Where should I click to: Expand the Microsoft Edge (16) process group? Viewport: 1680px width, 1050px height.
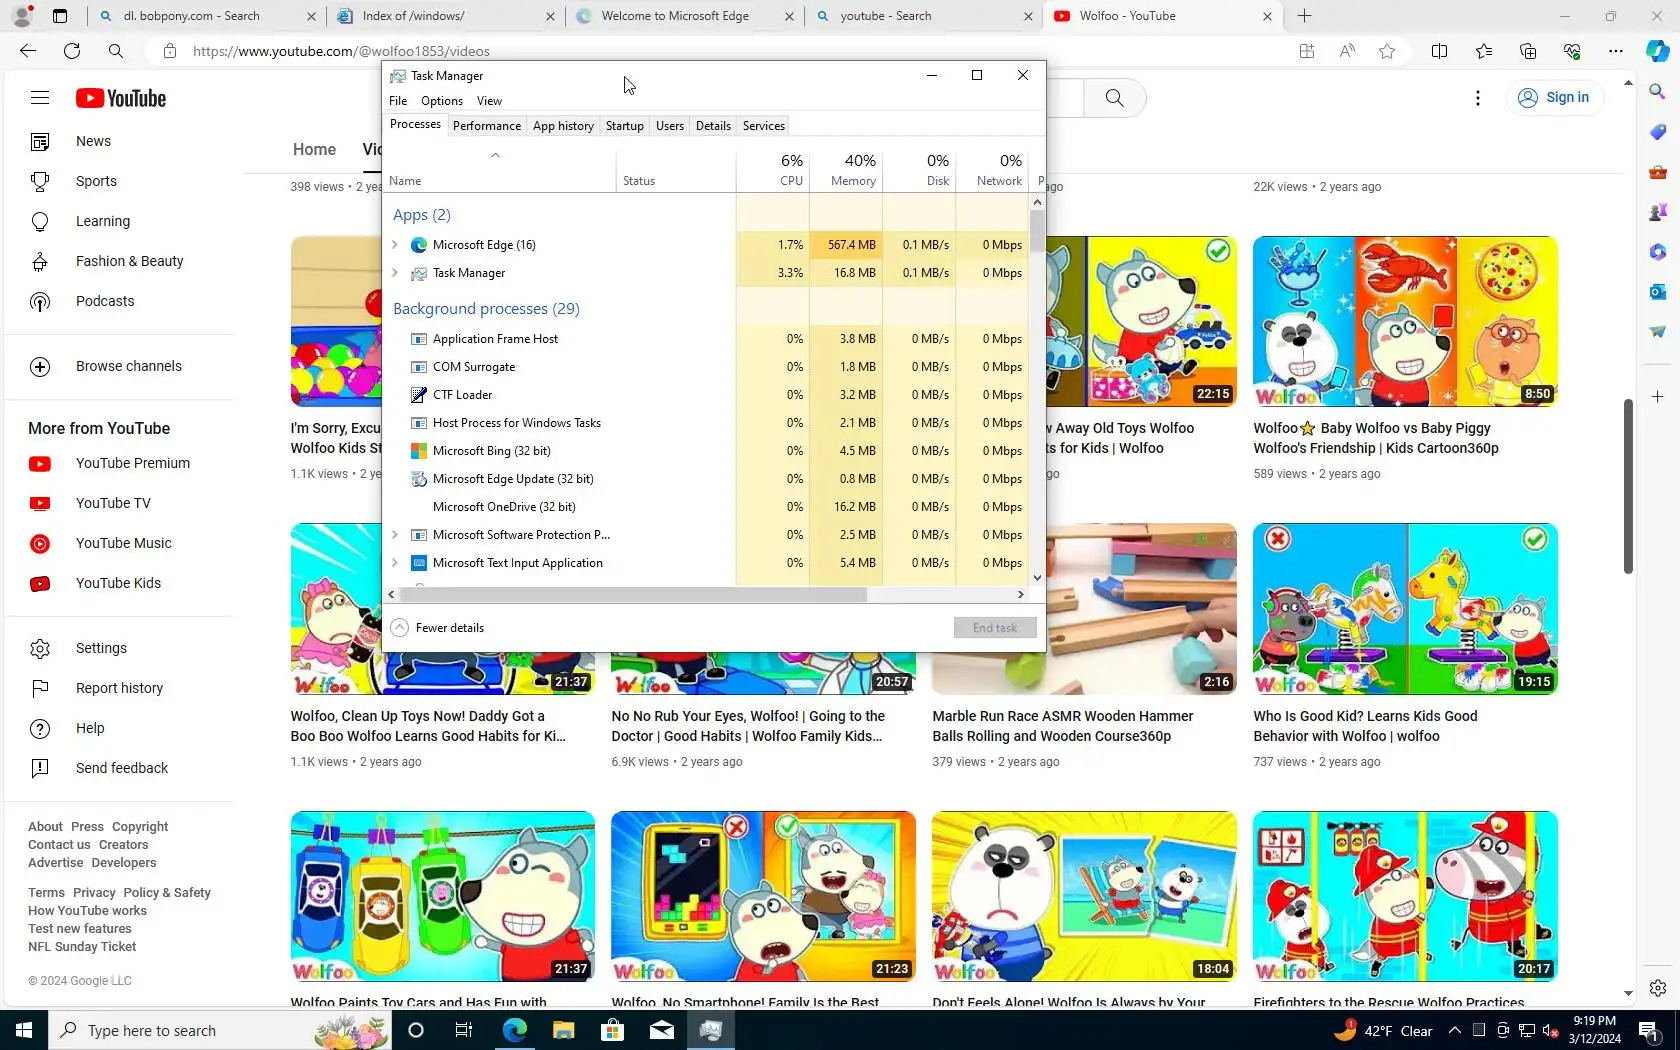395,245
